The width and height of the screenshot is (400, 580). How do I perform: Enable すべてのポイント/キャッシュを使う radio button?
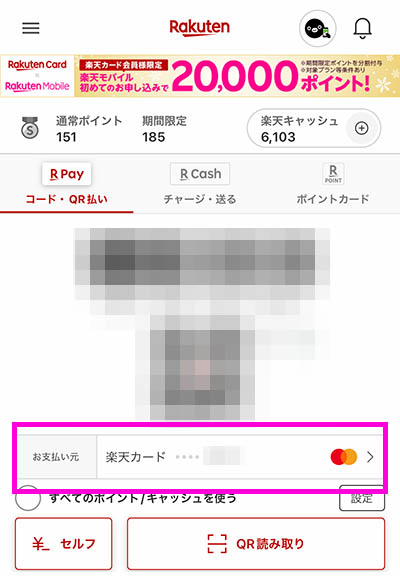click(x=28, y=498)
